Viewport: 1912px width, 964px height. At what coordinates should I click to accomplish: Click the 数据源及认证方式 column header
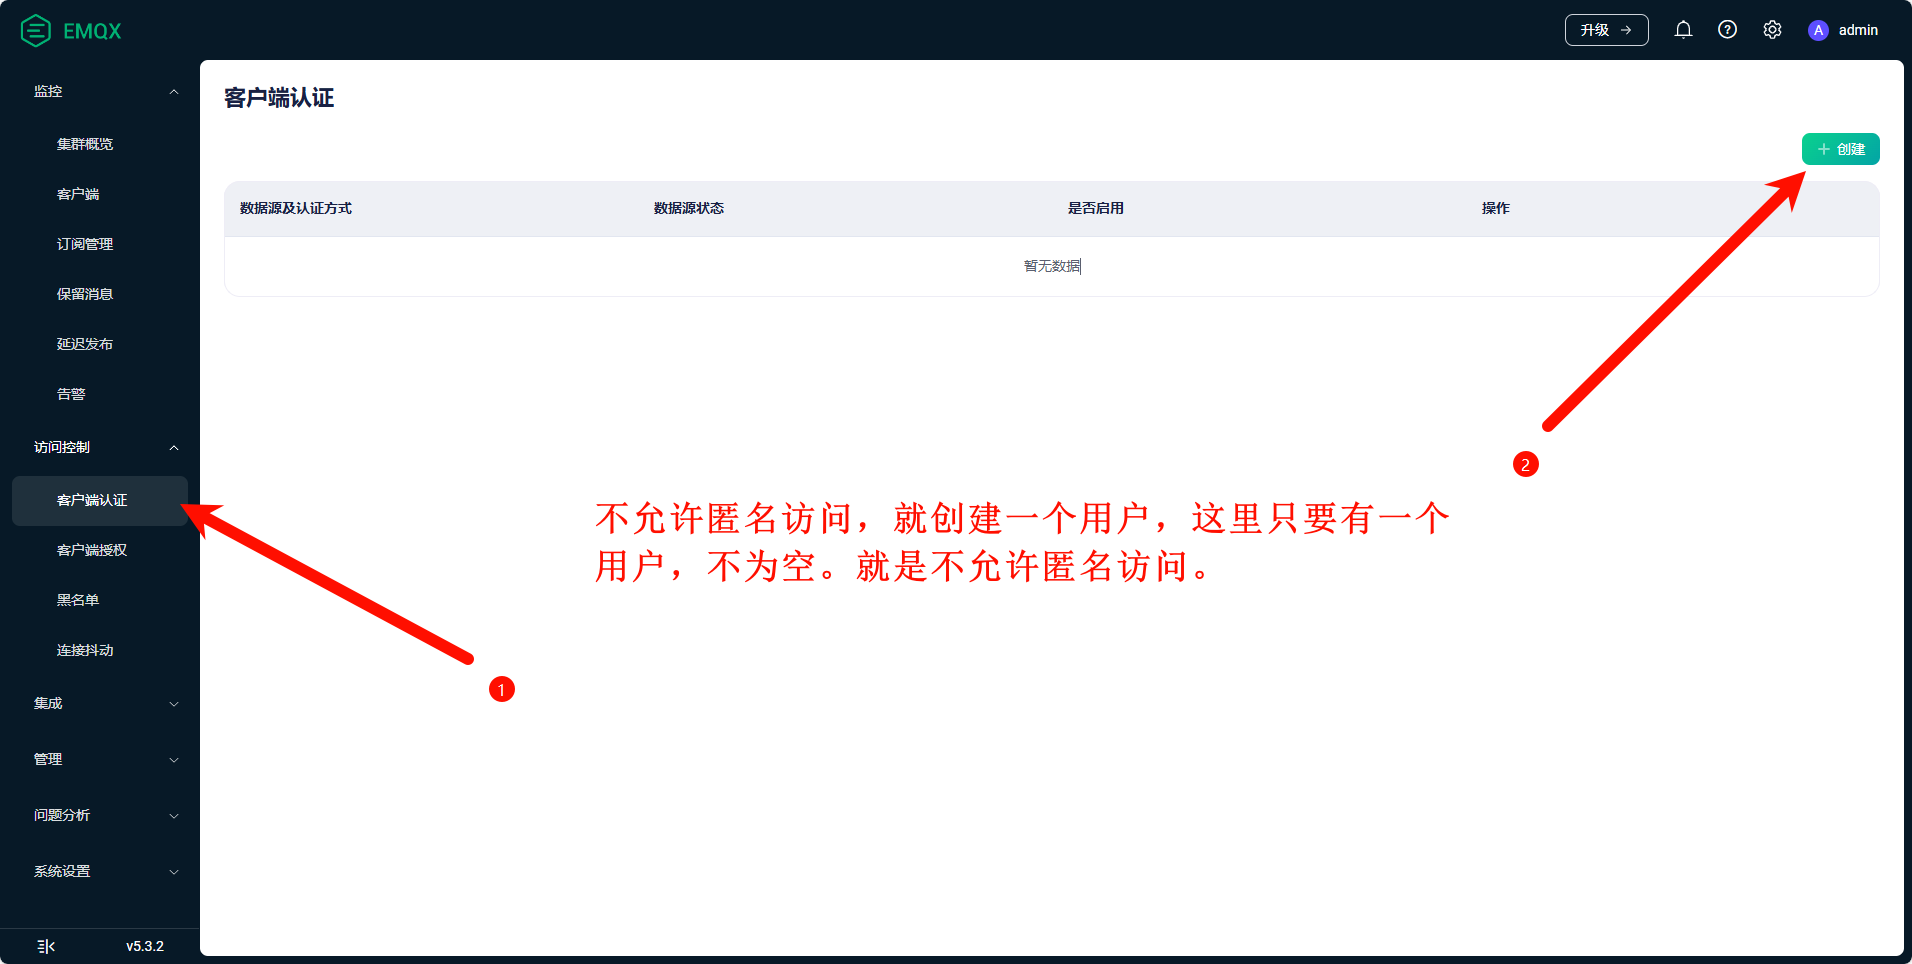(x=296, y=208)
